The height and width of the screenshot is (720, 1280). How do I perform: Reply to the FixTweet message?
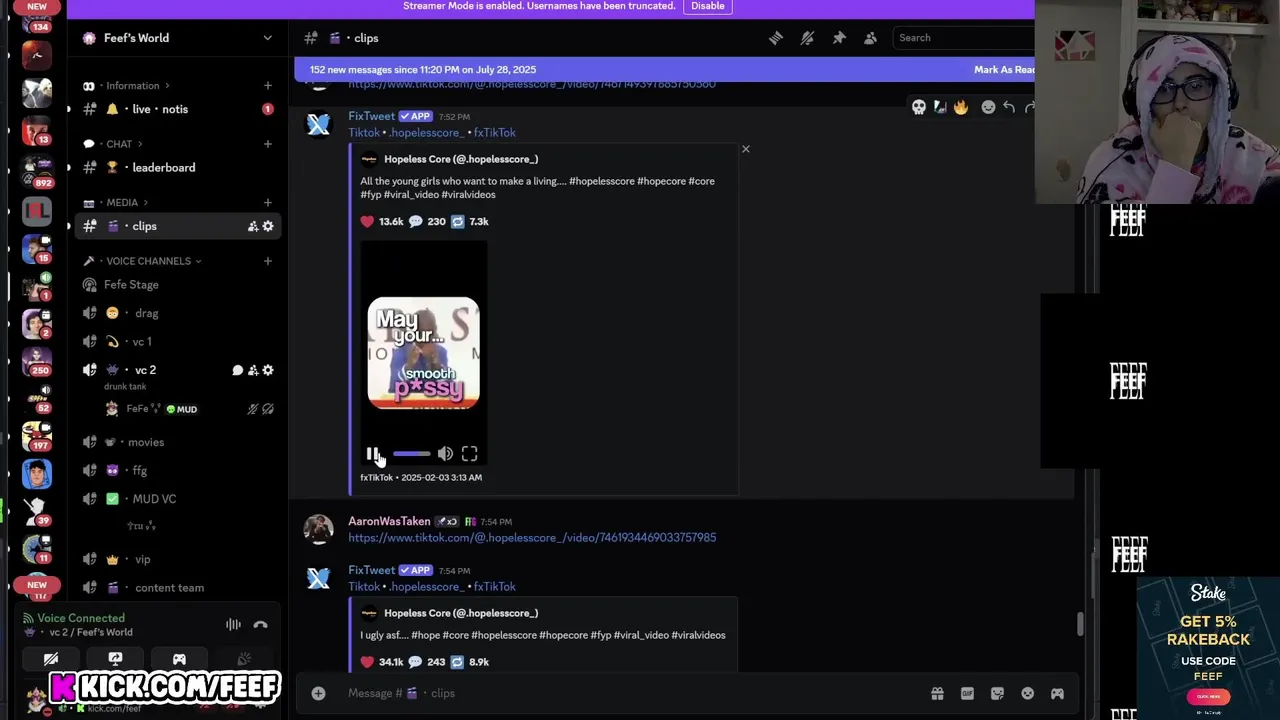[1009, 107]
